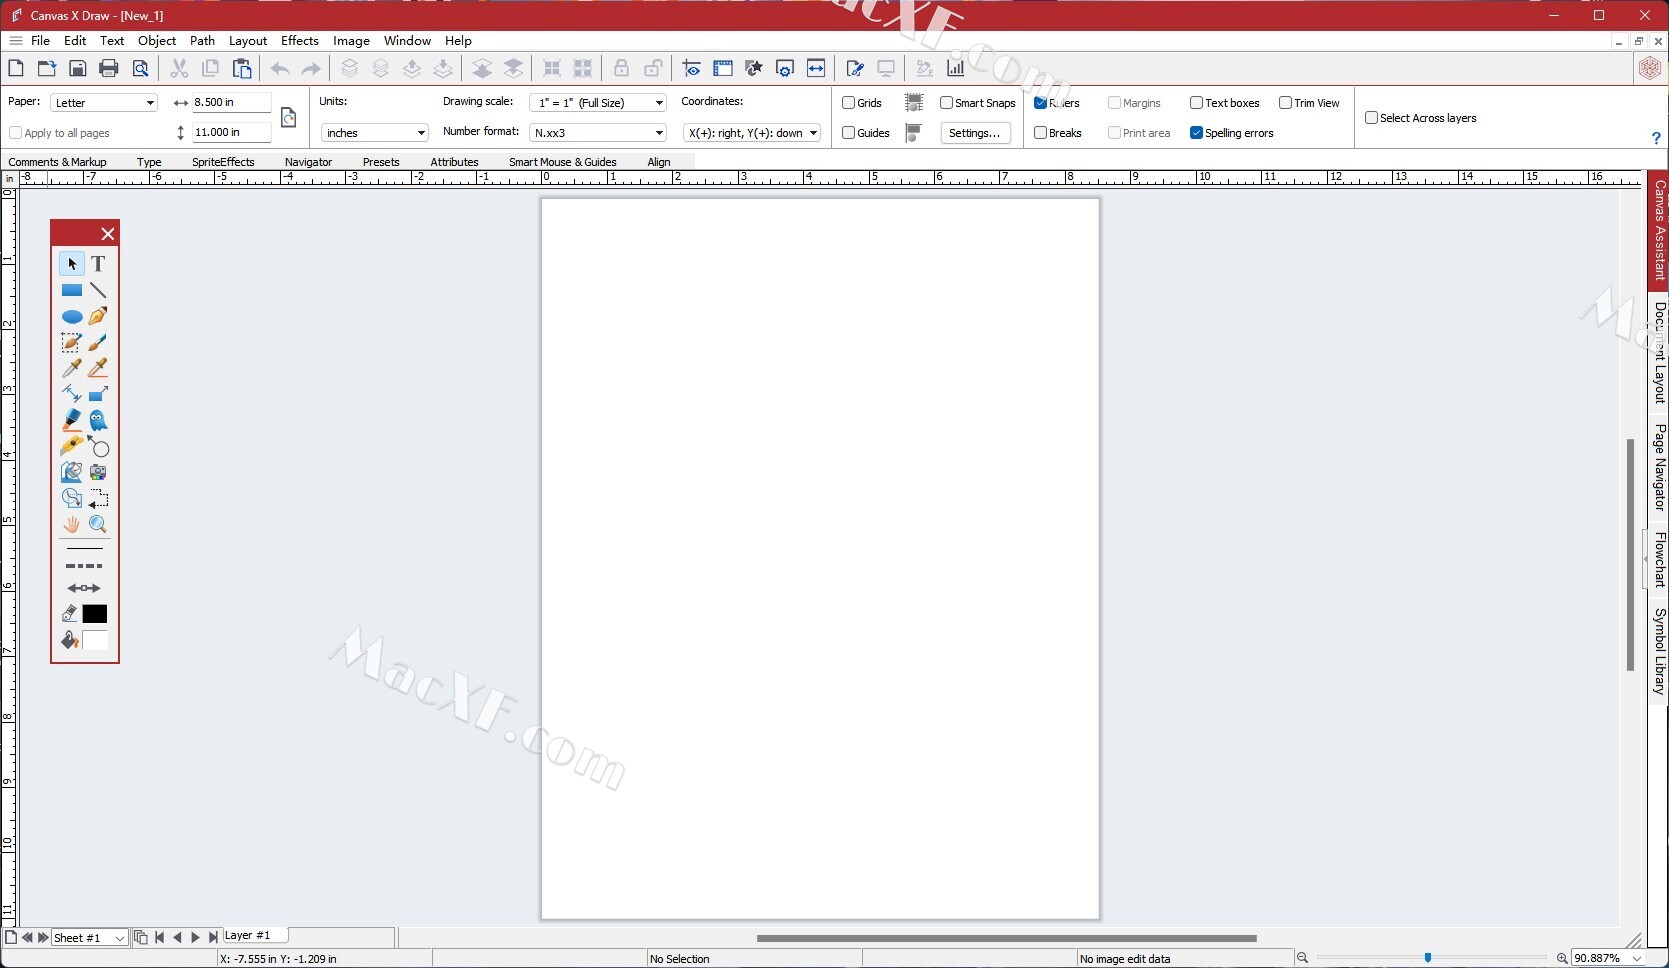Open the paint bucket fill icon
This screenshot has width=1669, height=968.
tap(69, 640)
